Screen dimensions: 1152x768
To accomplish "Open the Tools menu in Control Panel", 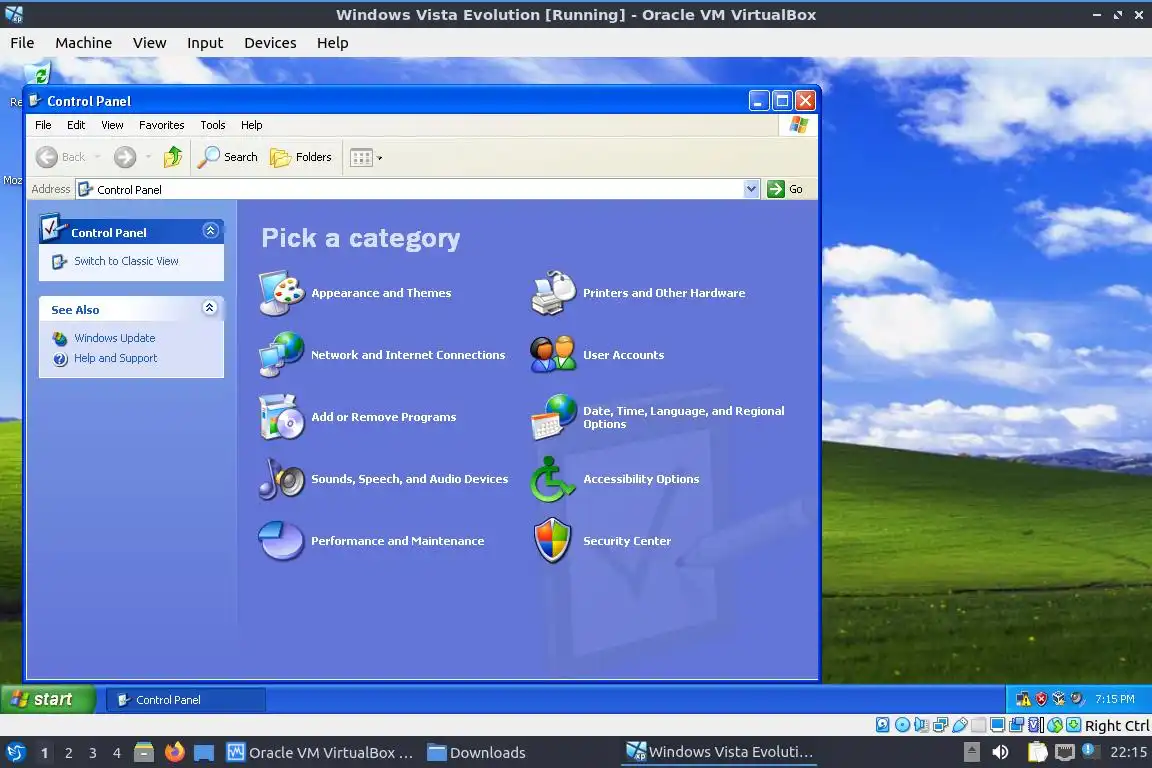I will pyautogui.click(x=213, y=125).
